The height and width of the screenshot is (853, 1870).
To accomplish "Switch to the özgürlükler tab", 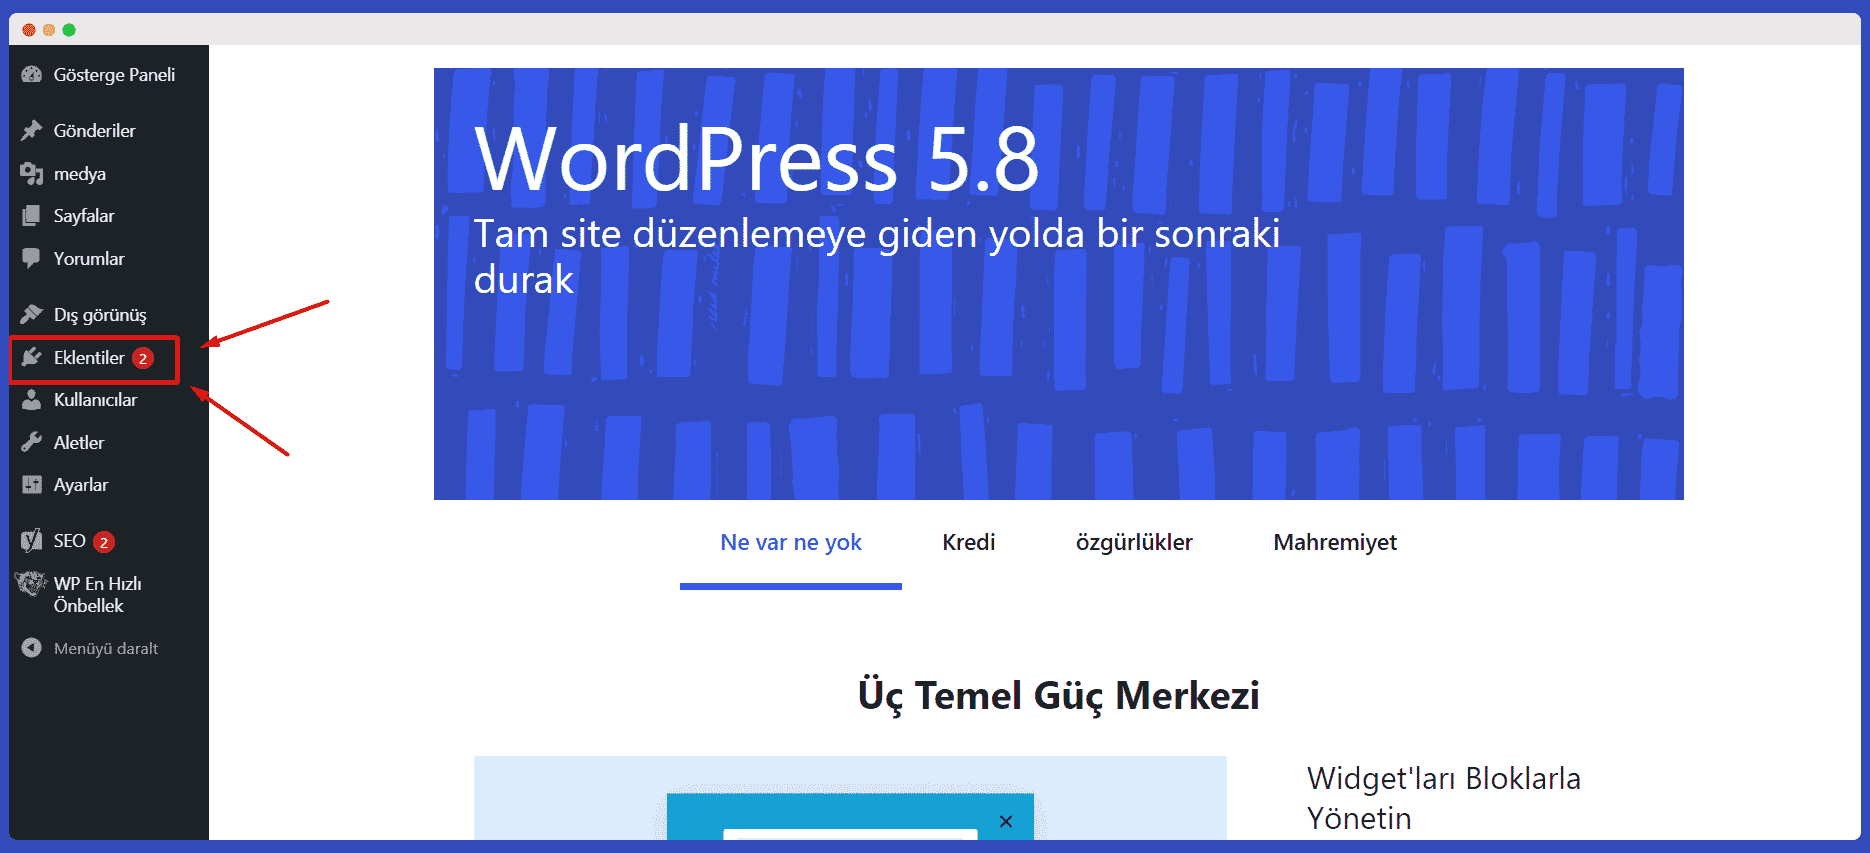I will pyautogui.click(x=1134, y=543).
